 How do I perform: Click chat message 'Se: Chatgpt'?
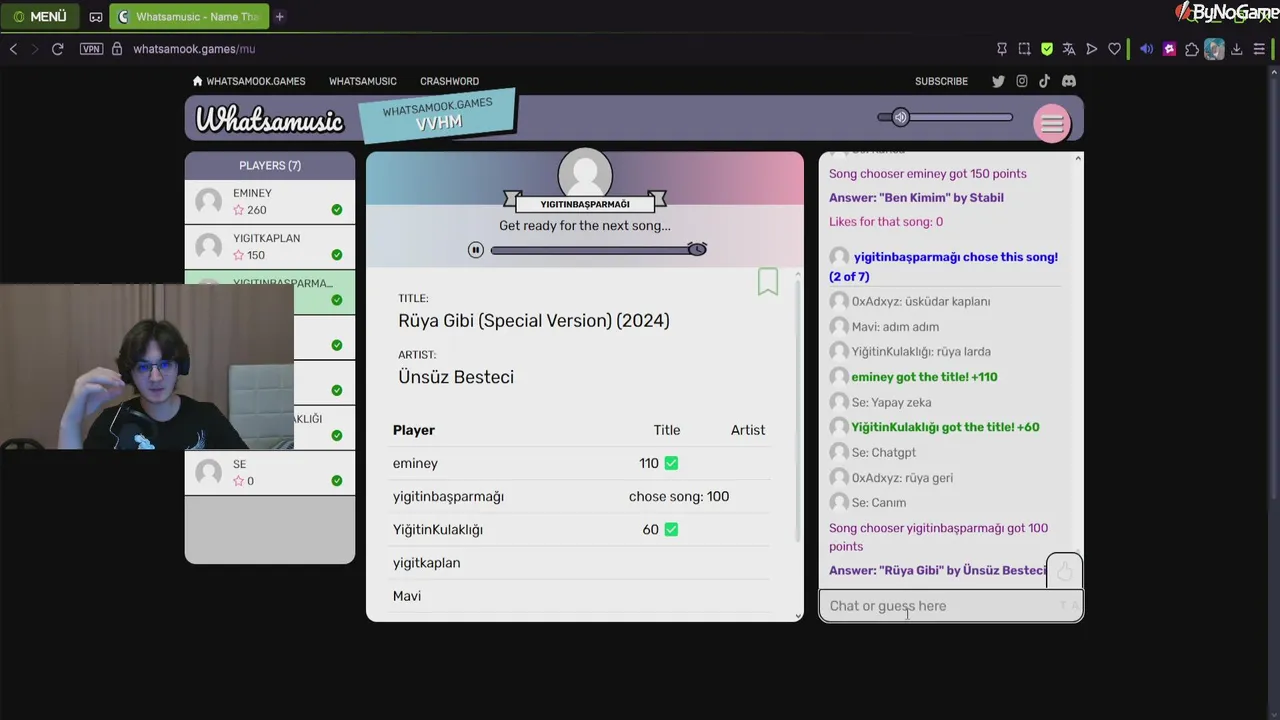[x=883, y=453]
